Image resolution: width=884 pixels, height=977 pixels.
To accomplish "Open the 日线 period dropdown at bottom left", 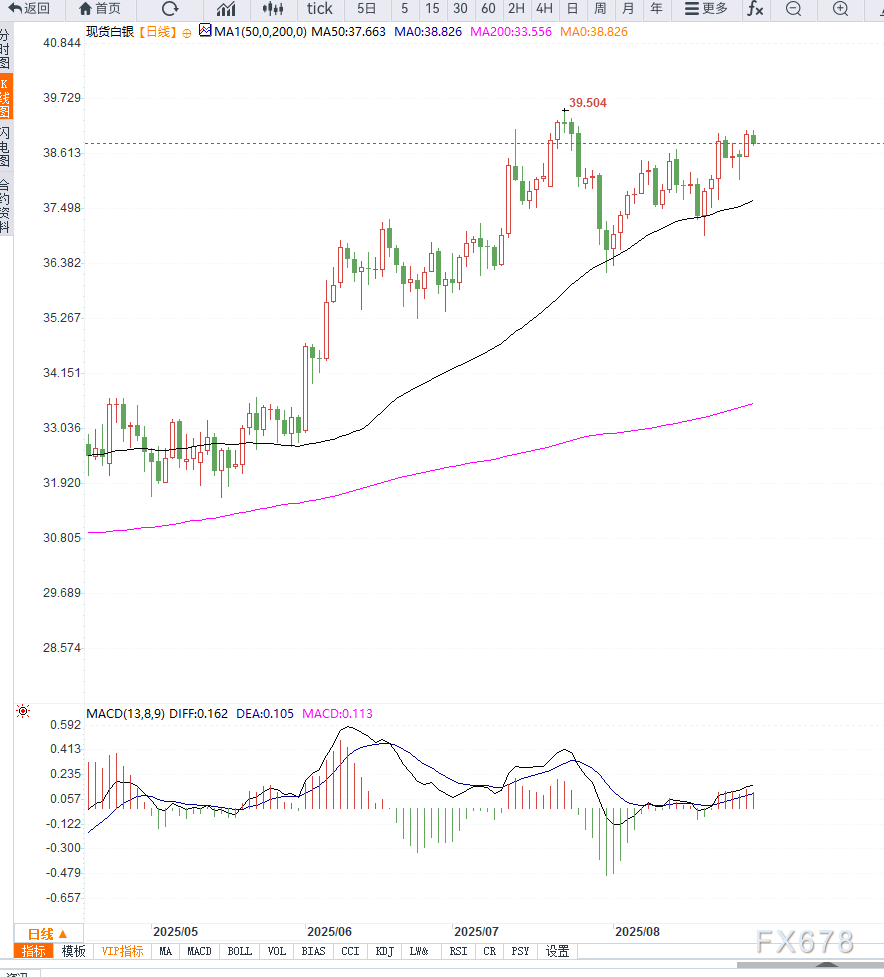I will [47, 932].
